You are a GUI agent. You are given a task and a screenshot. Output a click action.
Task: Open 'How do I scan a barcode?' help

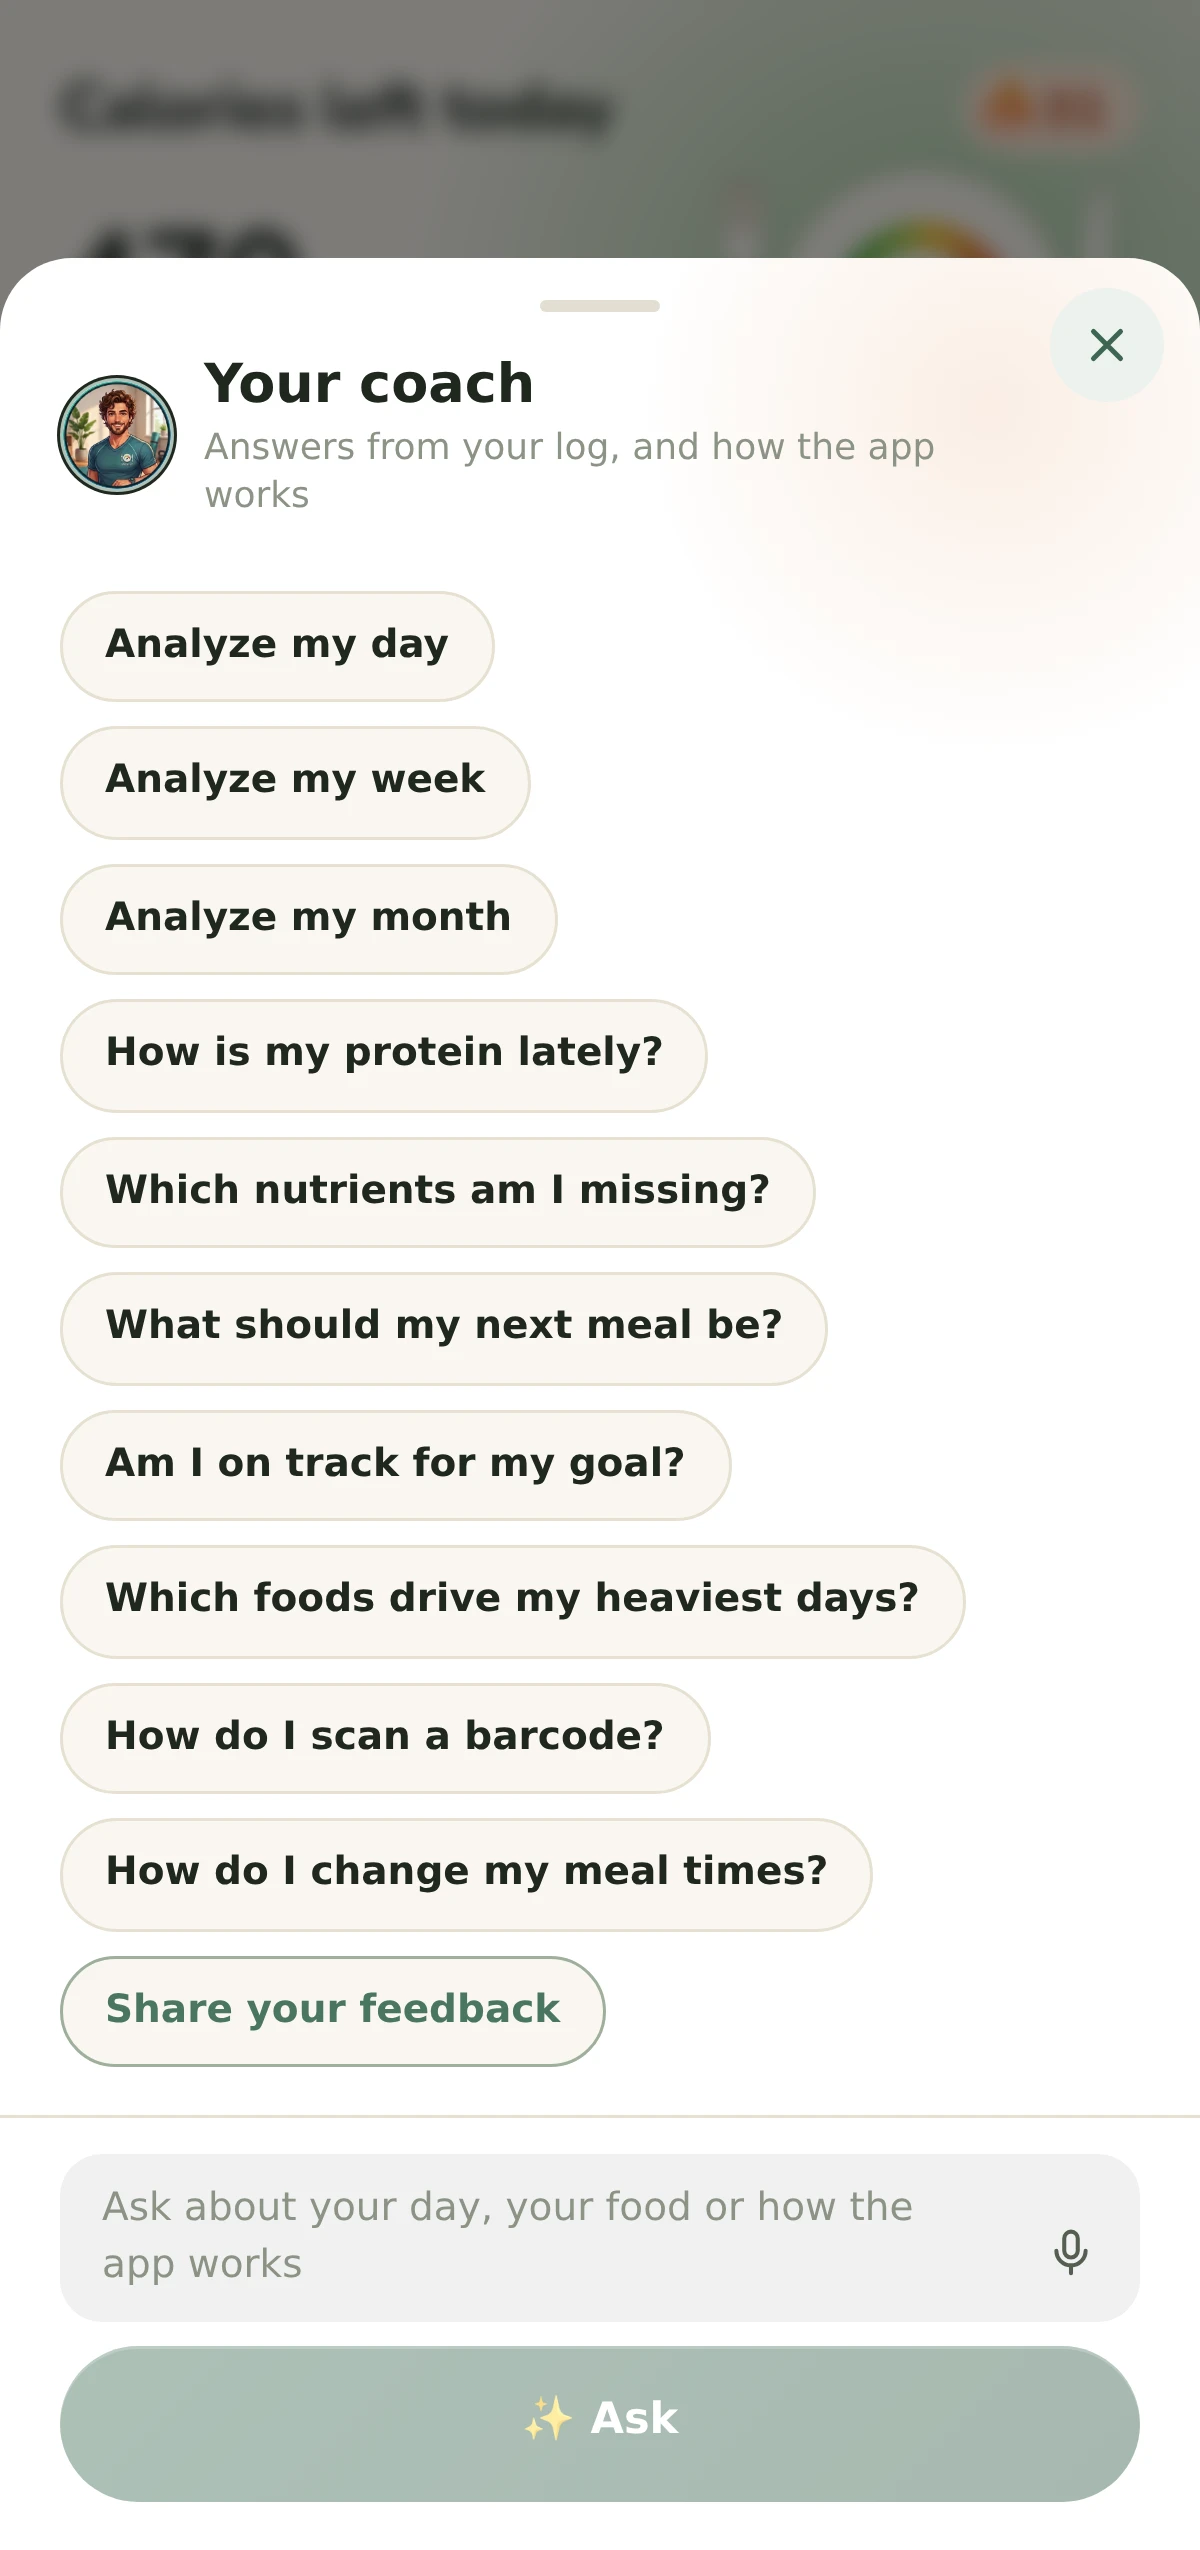click(x=385, y=1738)
